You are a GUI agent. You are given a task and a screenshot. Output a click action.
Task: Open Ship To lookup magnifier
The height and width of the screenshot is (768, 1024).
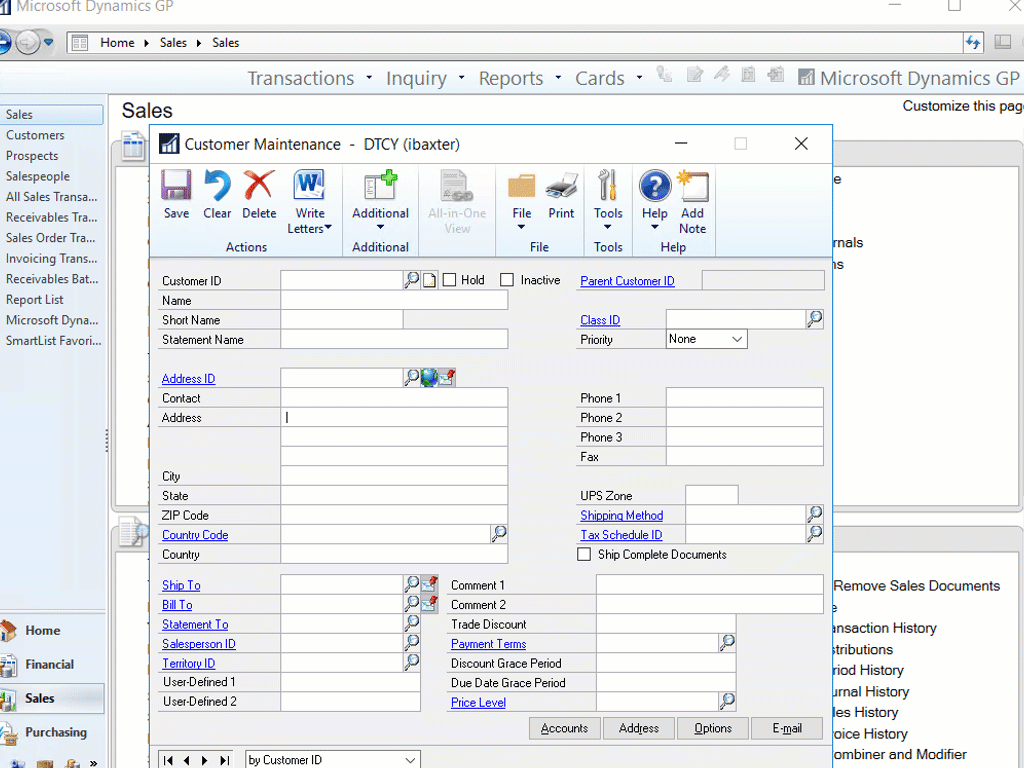[x=412, y=583]
